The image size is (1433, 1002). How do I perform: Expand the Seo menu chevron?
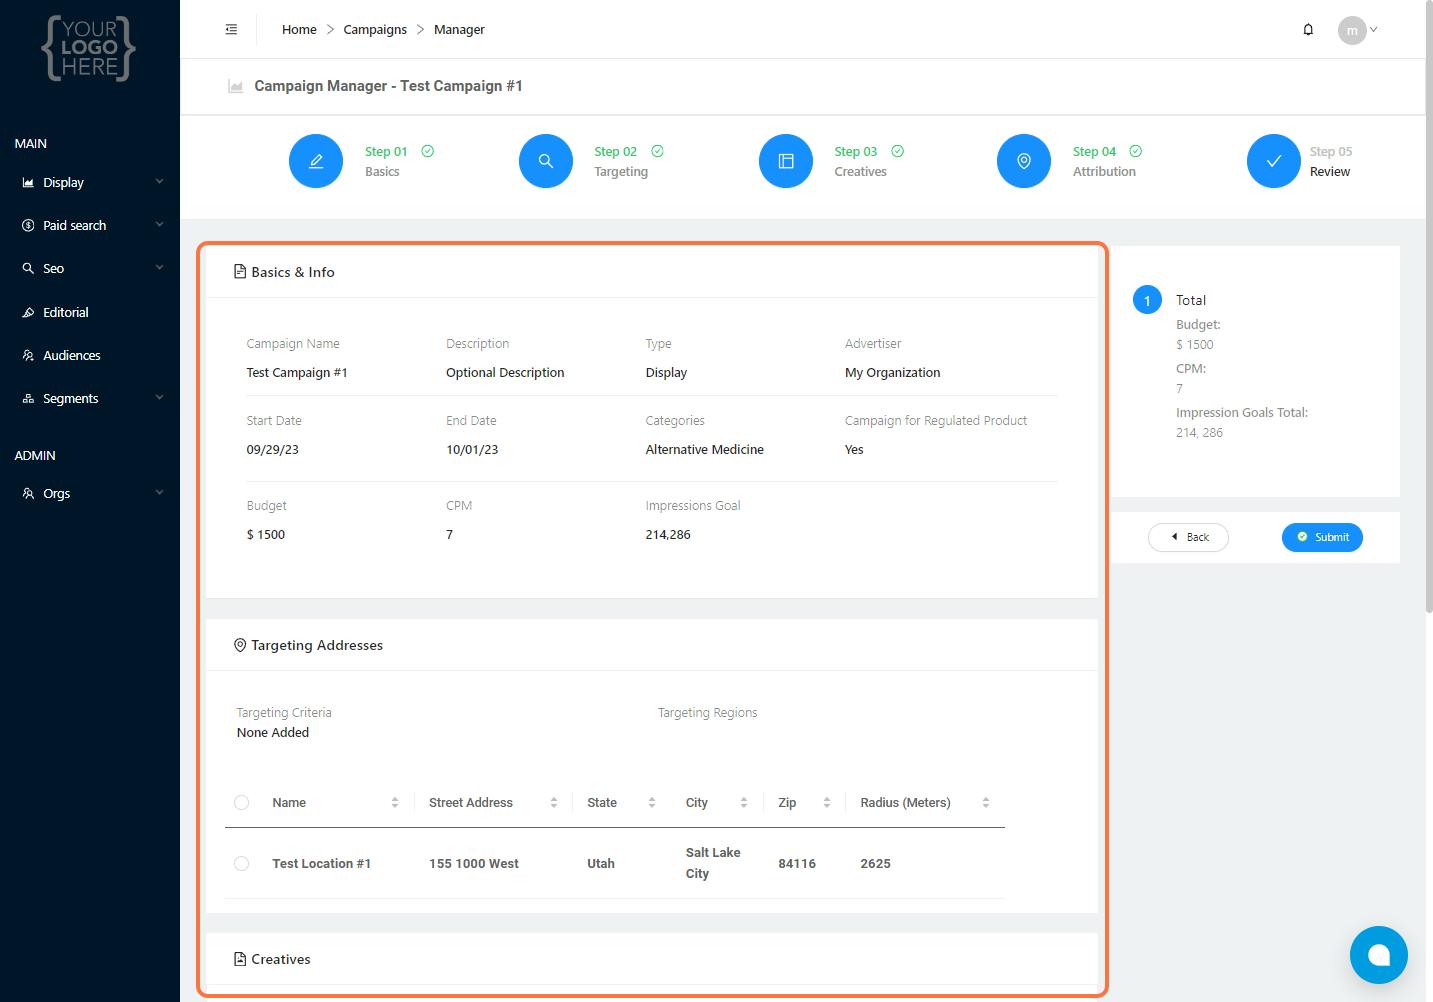[159, 268]
